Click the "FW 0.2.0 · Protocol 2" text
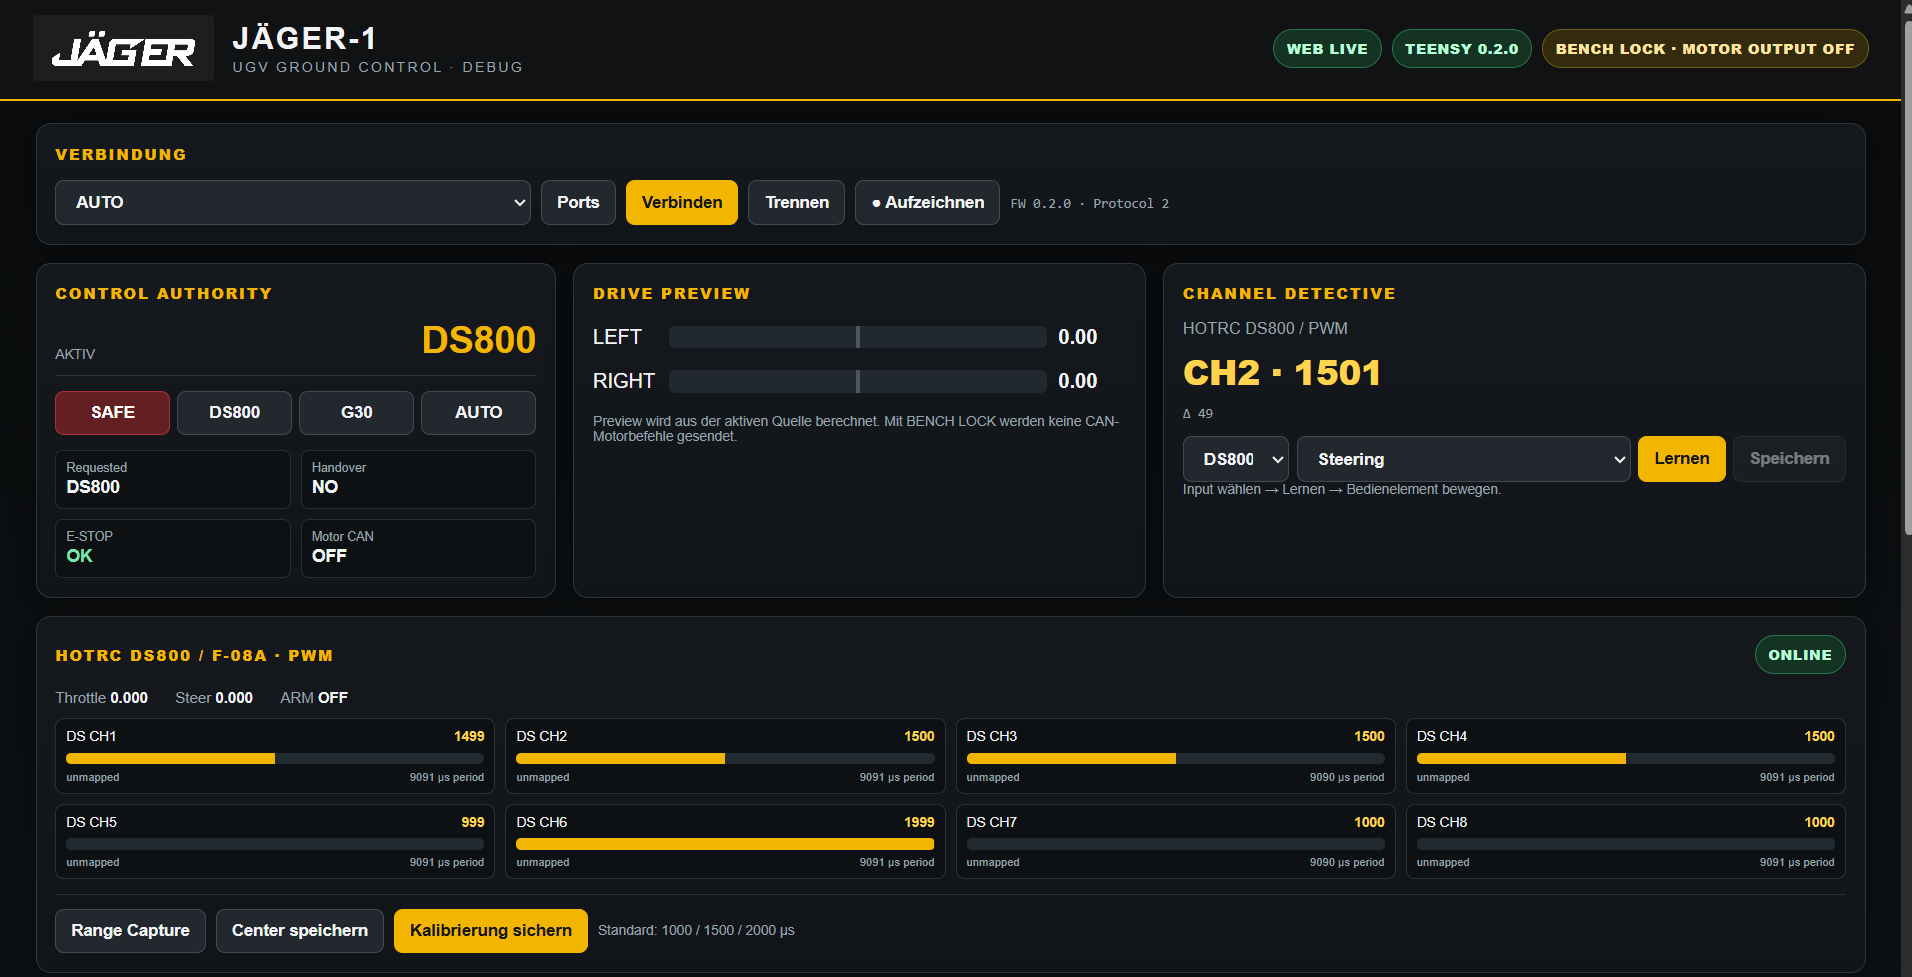The width and height of the screenshot is (1912, 977). (x=1090, y=203)
